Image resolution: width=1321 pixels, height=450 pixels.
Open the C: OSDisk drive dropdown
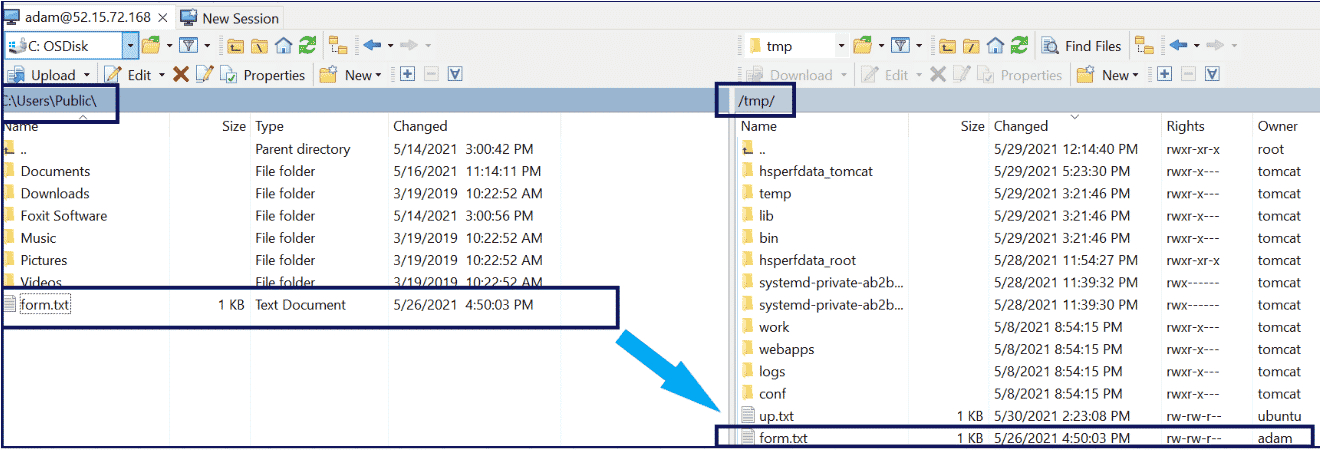pos(130,46)
